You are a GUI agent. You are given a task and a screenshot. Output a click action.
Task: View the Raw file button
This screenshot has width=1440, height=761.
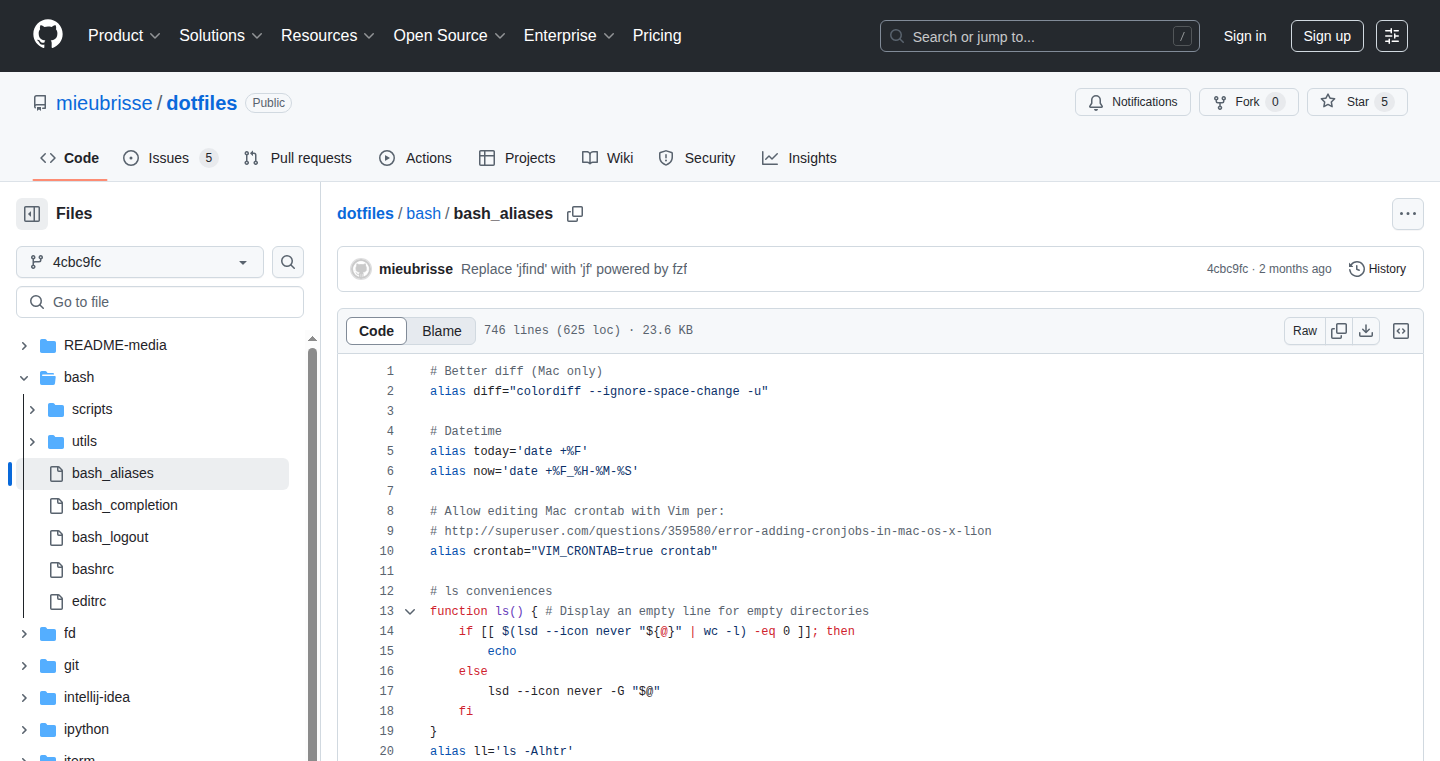click(x=1305, y=331)
